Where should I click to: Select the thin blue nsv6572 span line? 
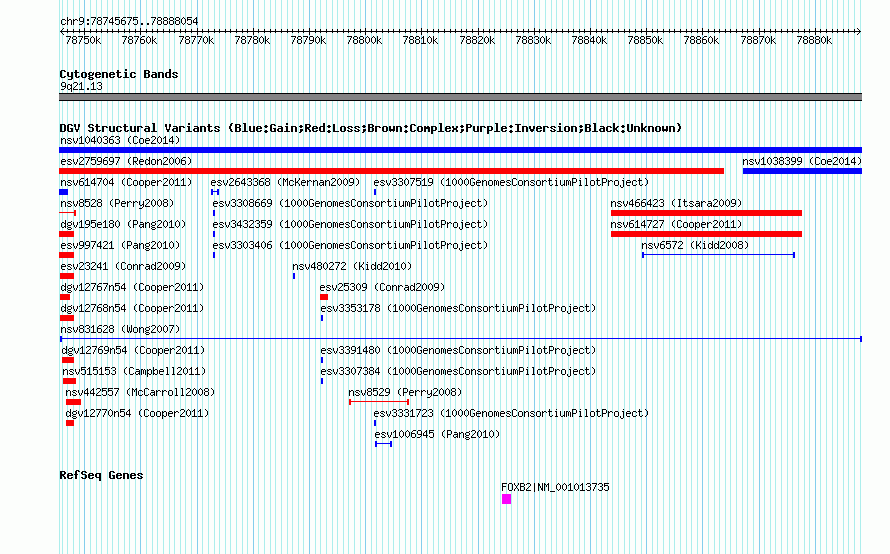(x=718, y=255)
